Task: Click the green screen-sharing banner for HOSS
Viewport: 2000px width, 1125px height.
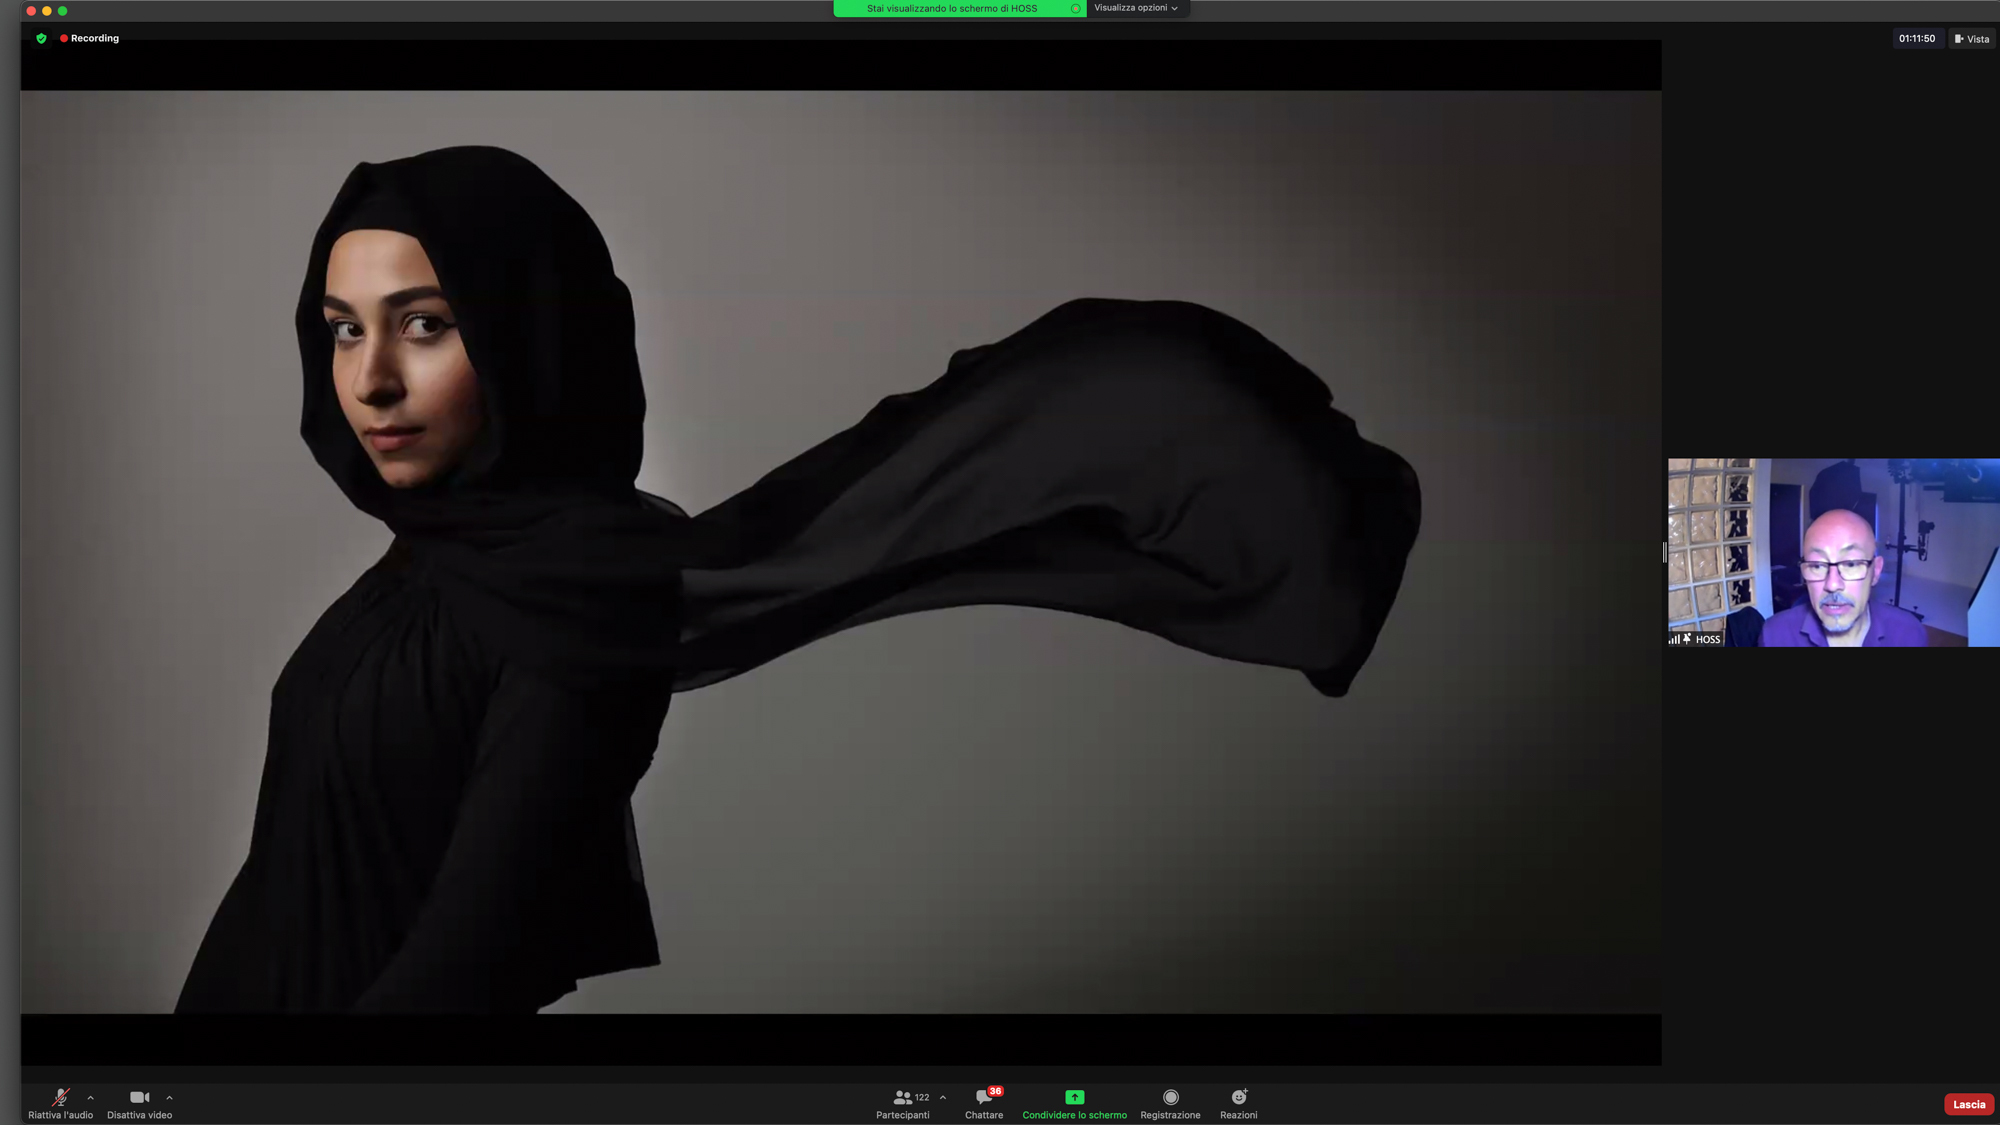Action: point(959,8)
